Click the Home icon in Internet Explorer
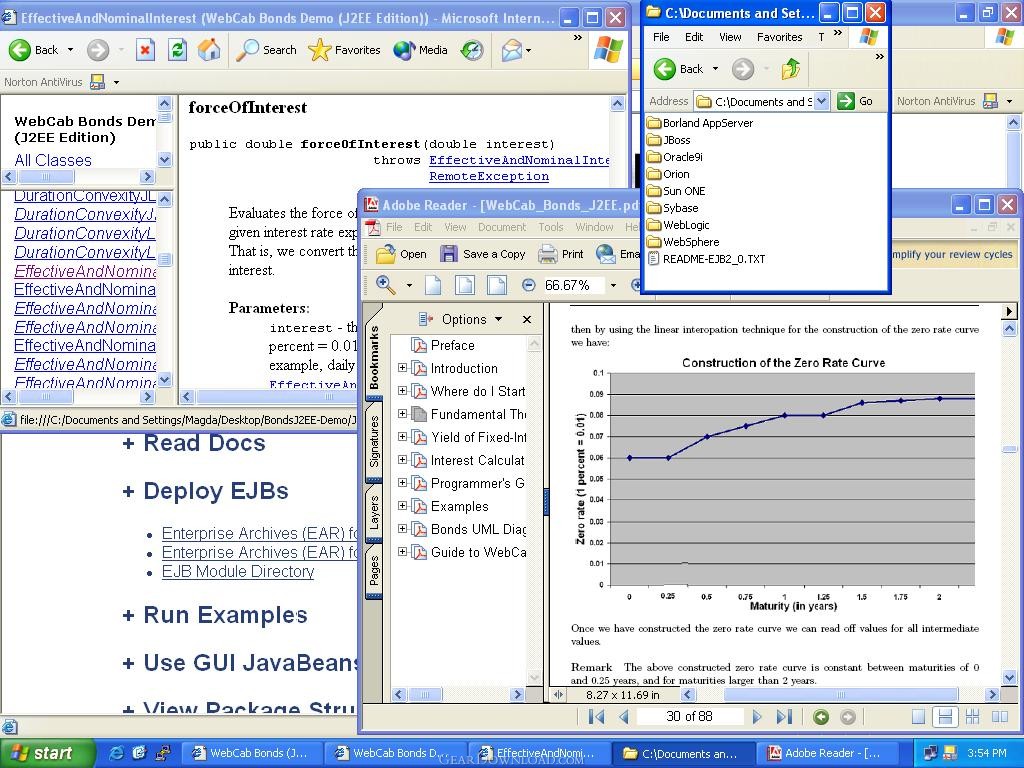Screen dimensions: 1024x768 pyautogui.click(x=209, y=50)
